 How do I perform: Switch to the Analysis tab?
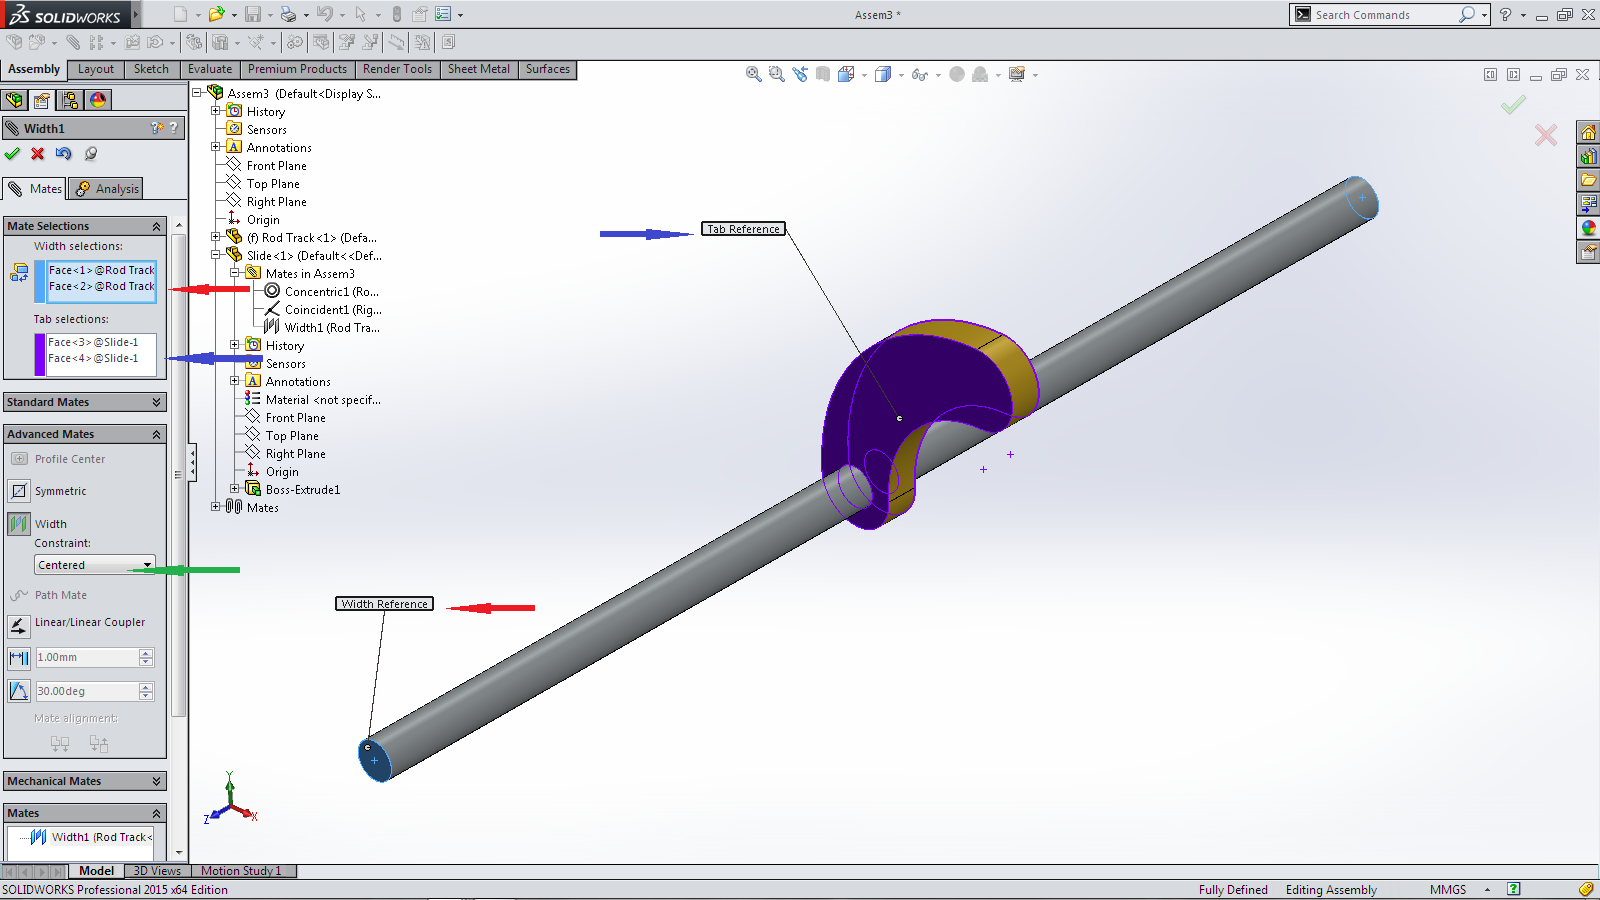(x=107, y=189)
